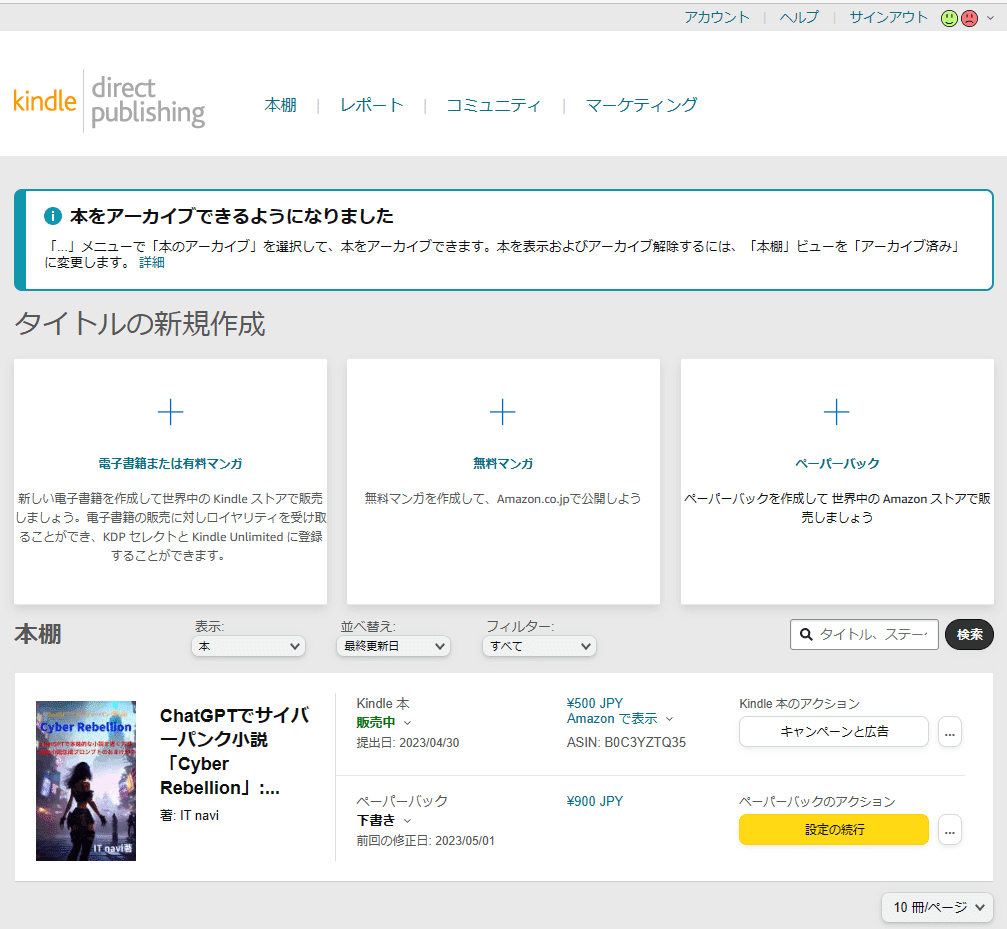
Task: Click the author text 著: IT navi
Action: (x=189, y=815)
